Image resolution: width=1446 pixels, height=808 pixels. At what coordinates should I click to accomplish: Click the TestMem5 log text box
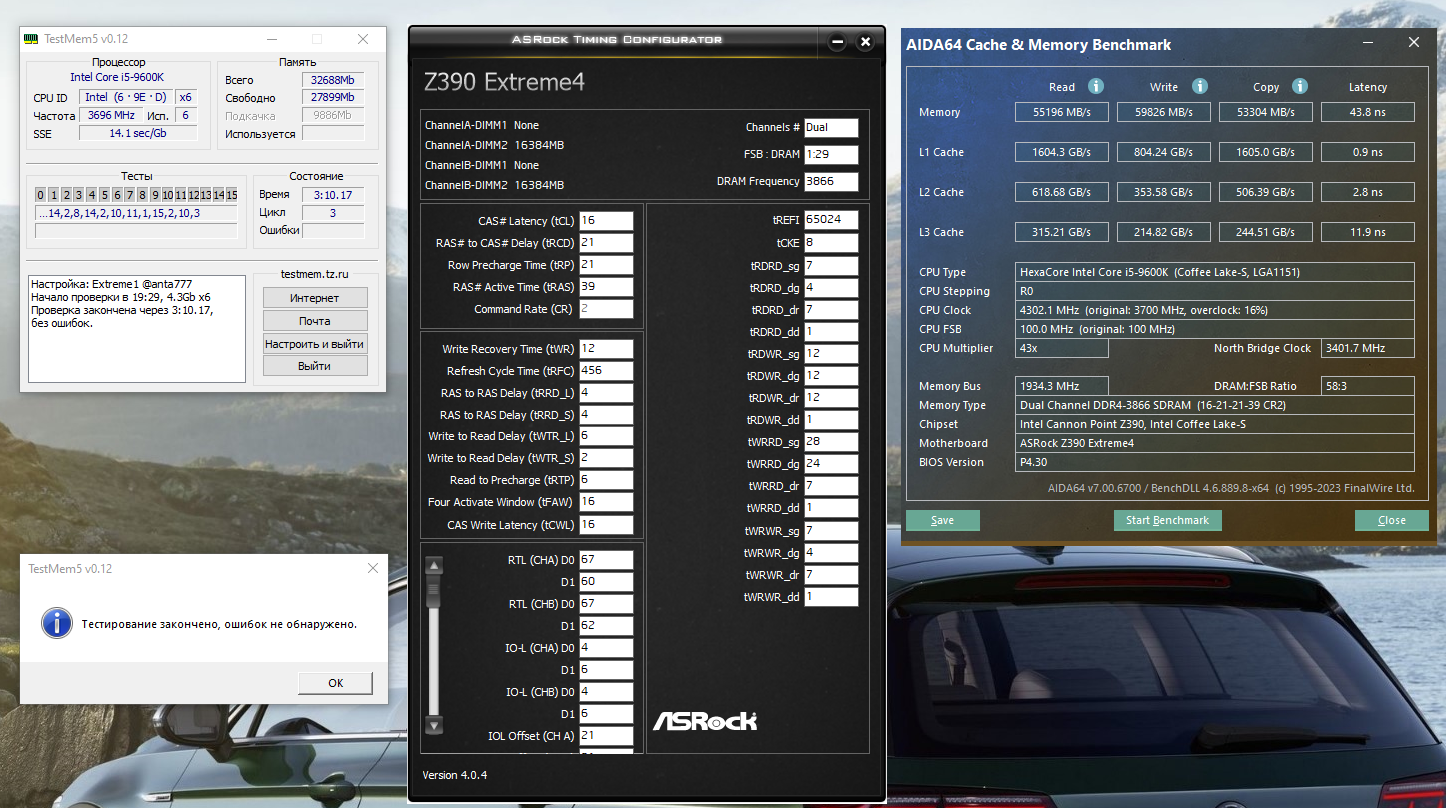click(x=136, y=329)
